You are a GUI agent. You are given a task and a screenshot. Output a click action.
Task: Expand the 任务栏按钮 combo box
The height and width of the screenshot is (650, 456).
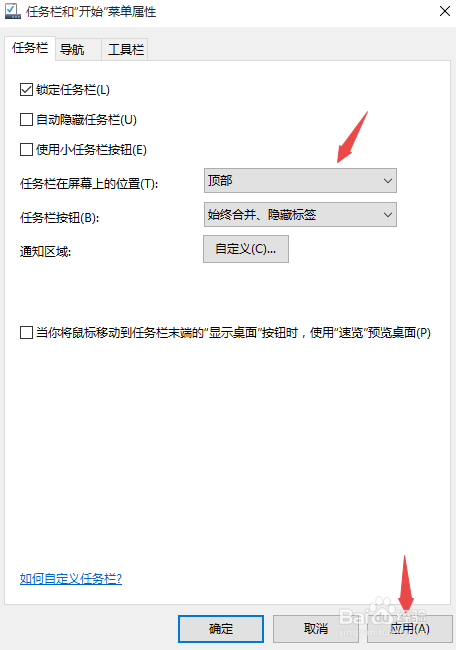pyautogui.click(x=300, y=214)
